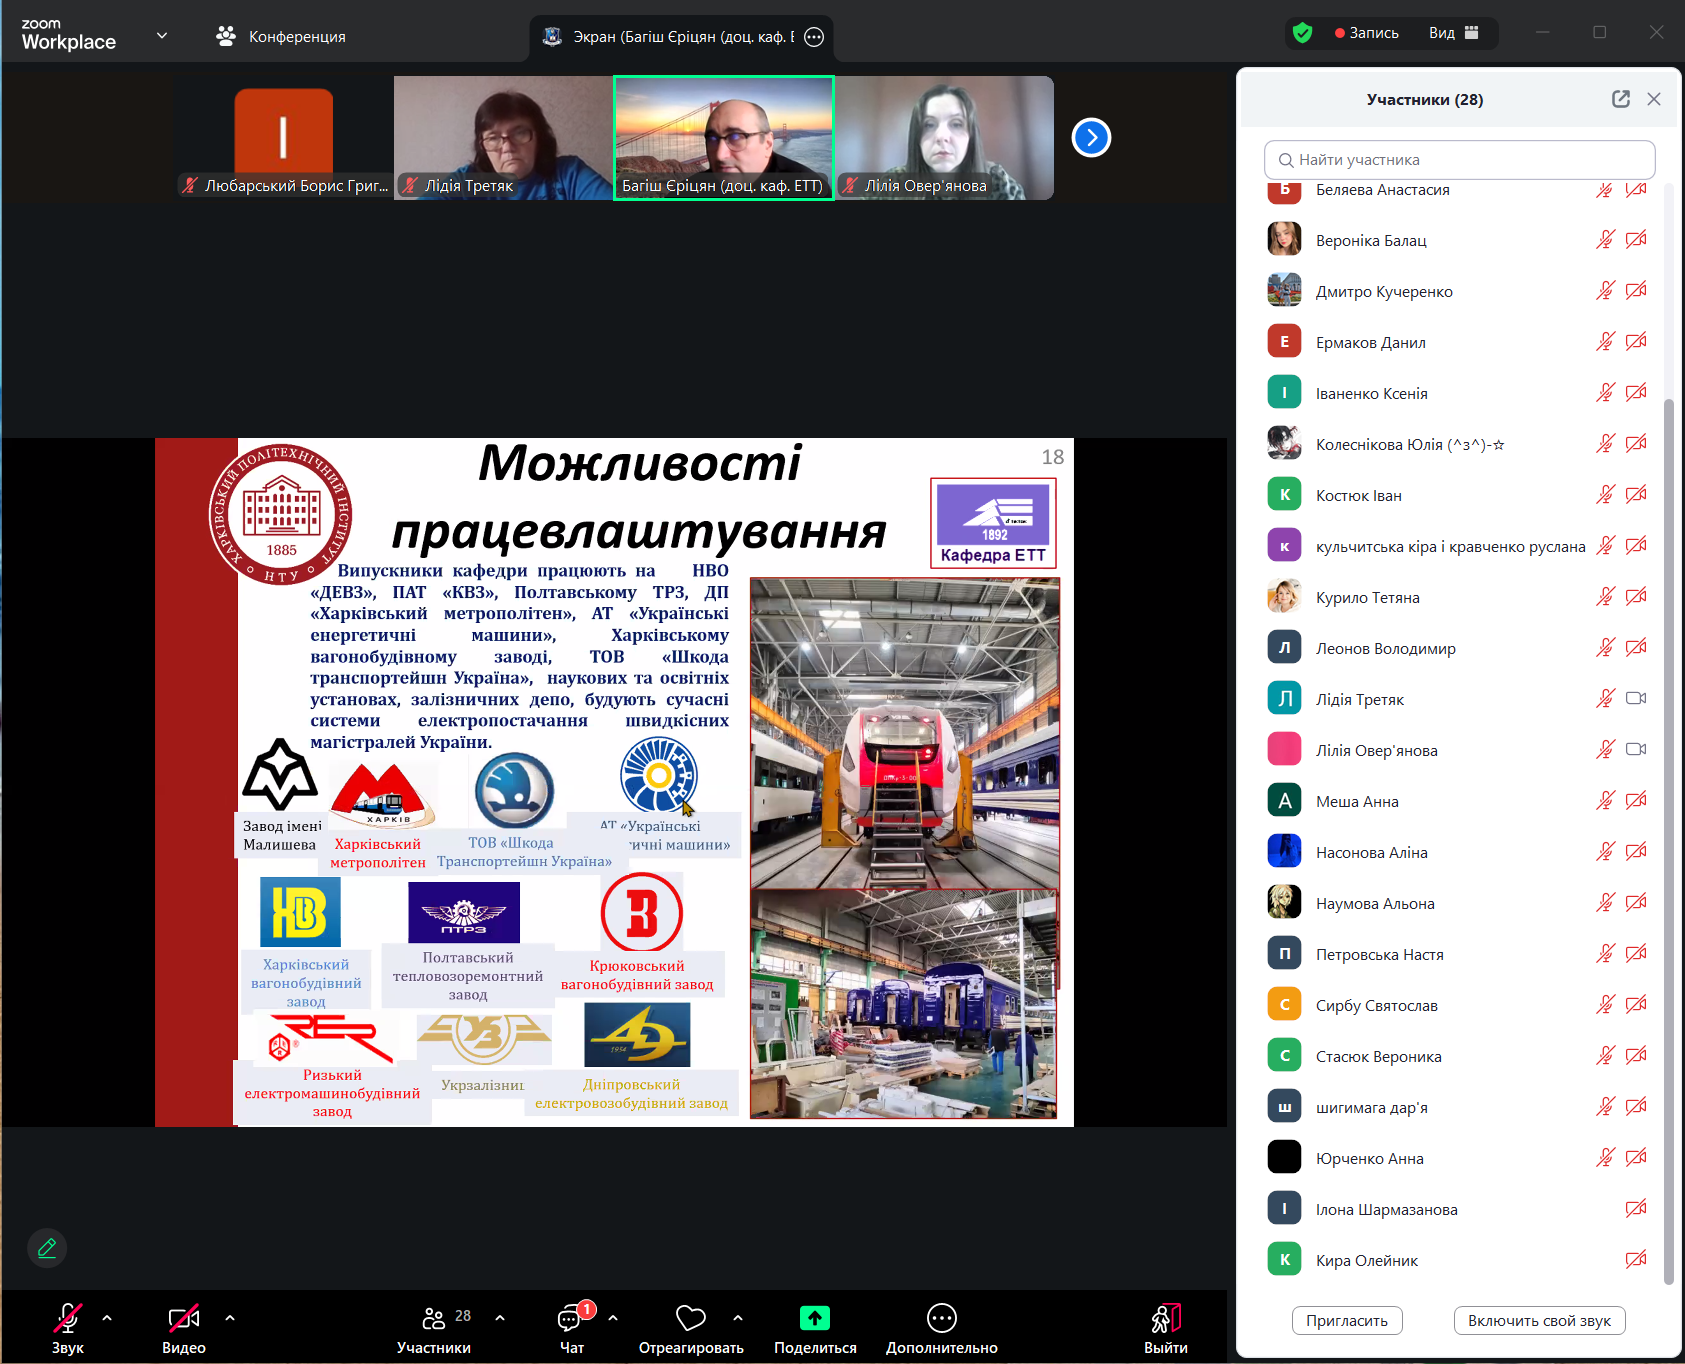This screenshot has height=1364, width=1685.
Task: Expand audio options arrow next to Звук
Action: click(107, 1318)
